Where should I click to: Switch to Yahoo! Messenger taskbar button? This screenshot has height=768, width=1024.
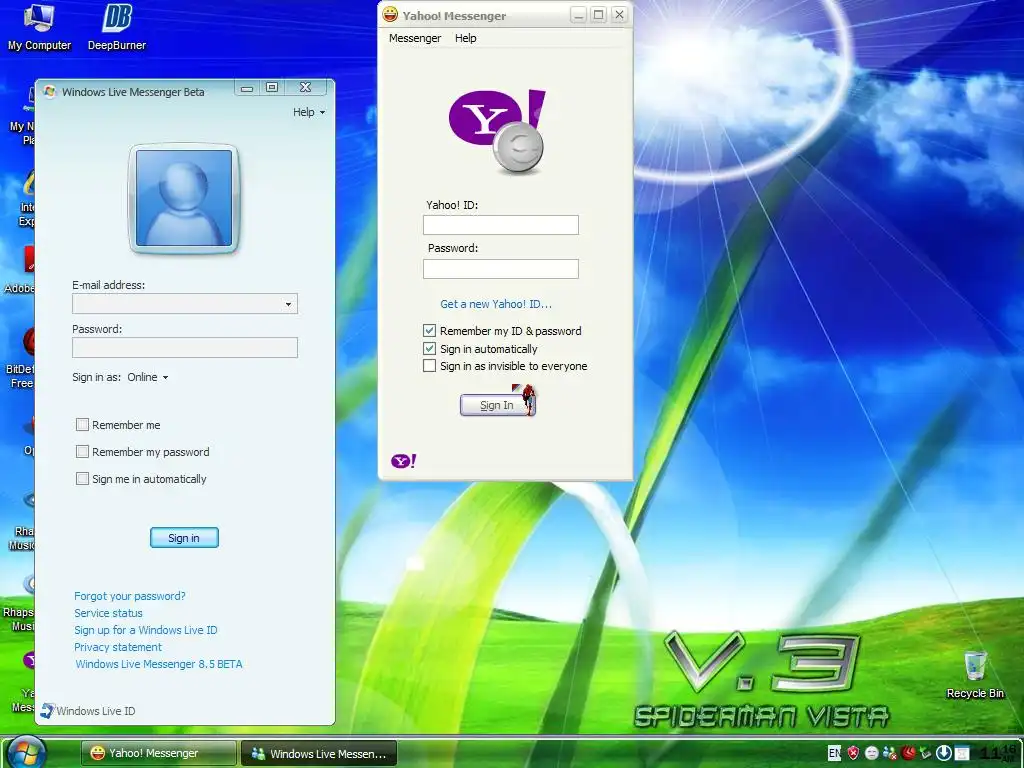pos(158,753)
